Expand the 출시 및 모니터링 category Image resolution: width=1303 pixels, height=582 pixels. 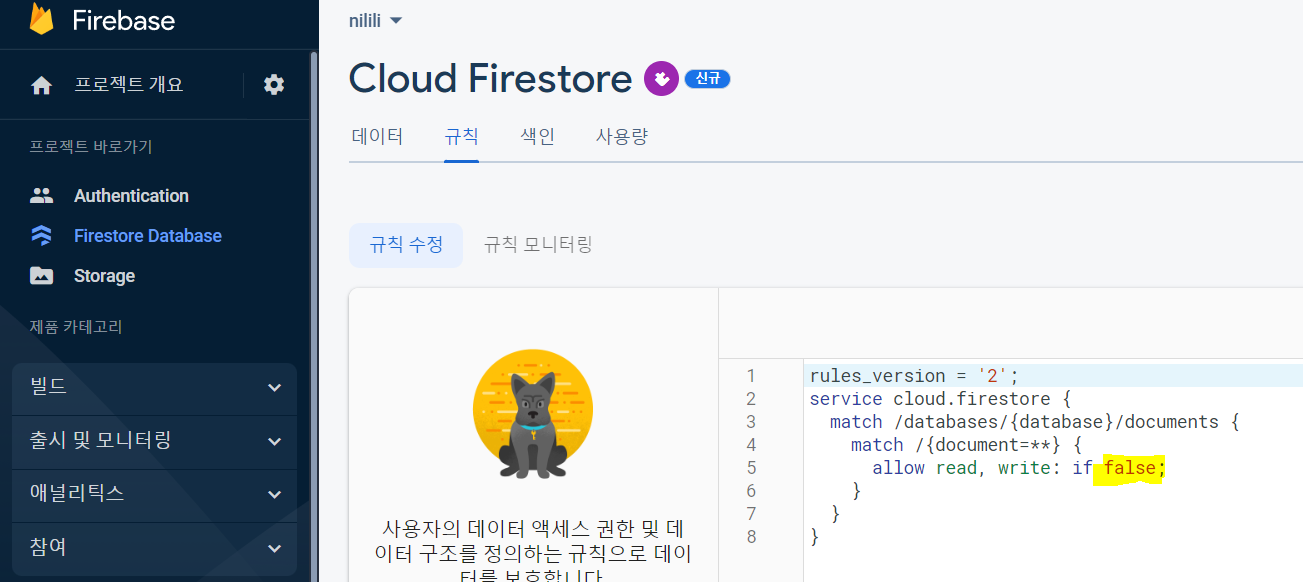point(154,441)
